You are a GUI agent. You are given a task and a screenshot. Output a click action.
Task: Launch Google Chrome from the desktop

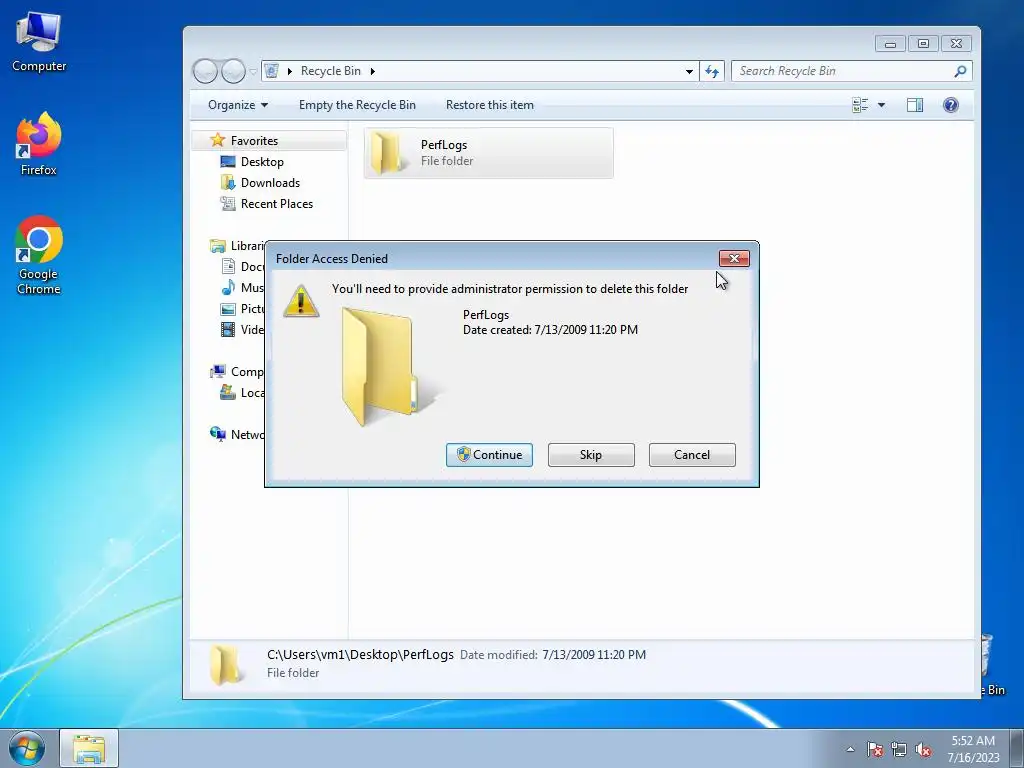tap(39, 255)
